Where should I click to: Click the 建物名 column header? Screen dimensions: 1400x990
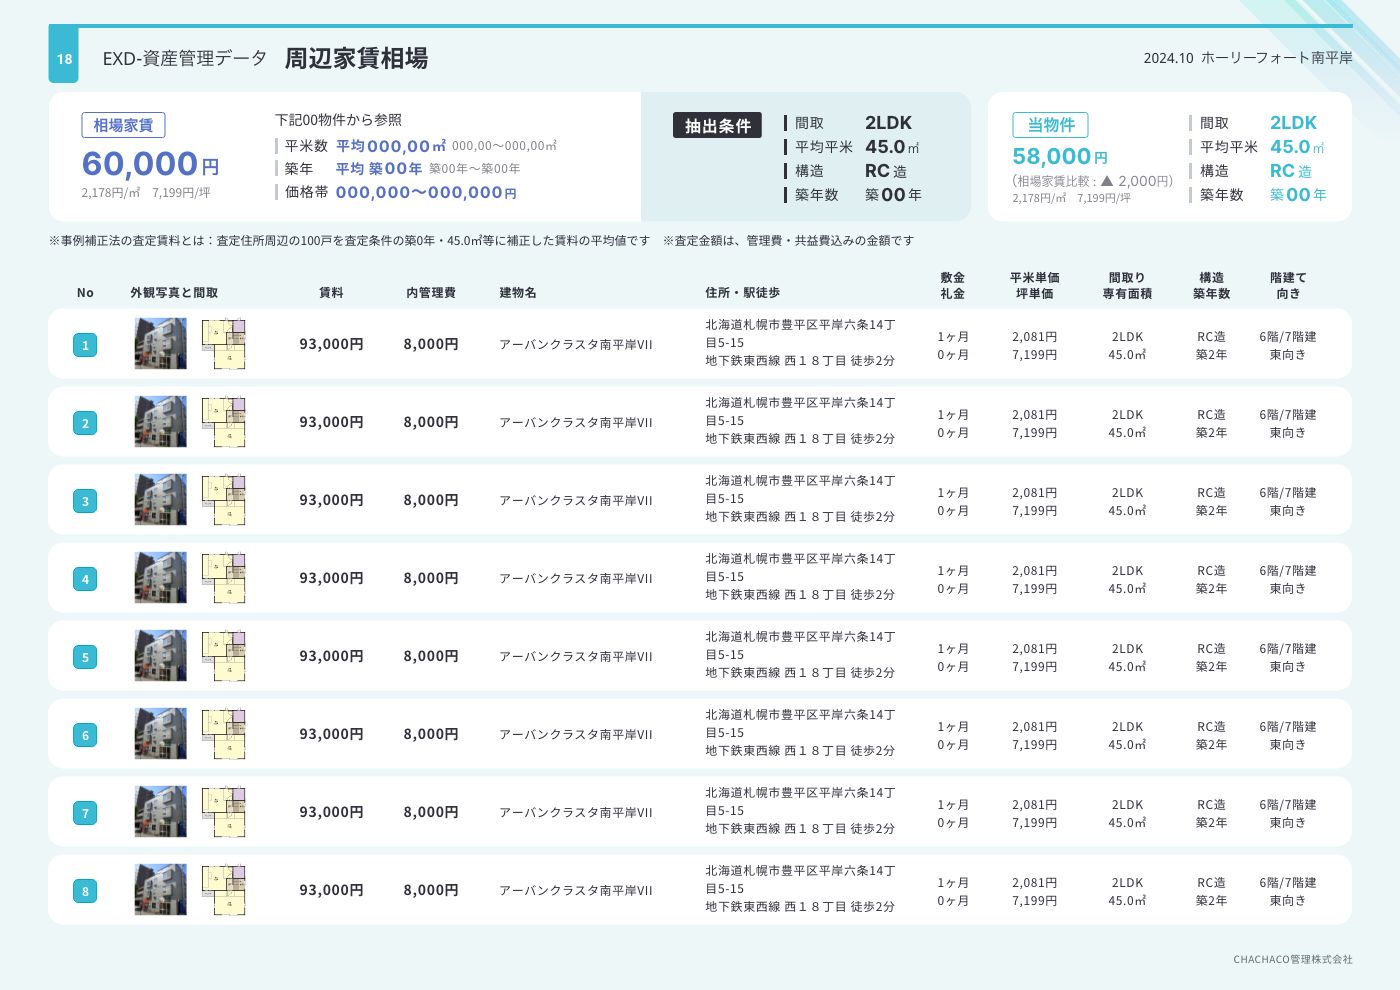tap(518, 293)
